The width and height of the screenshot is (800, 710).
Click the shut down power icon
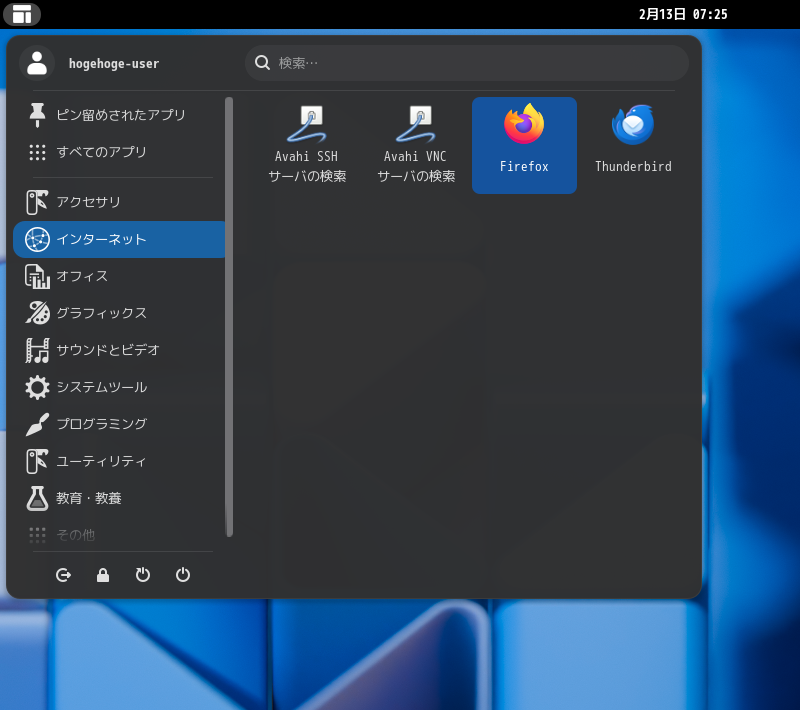click(x=183, y=575)
